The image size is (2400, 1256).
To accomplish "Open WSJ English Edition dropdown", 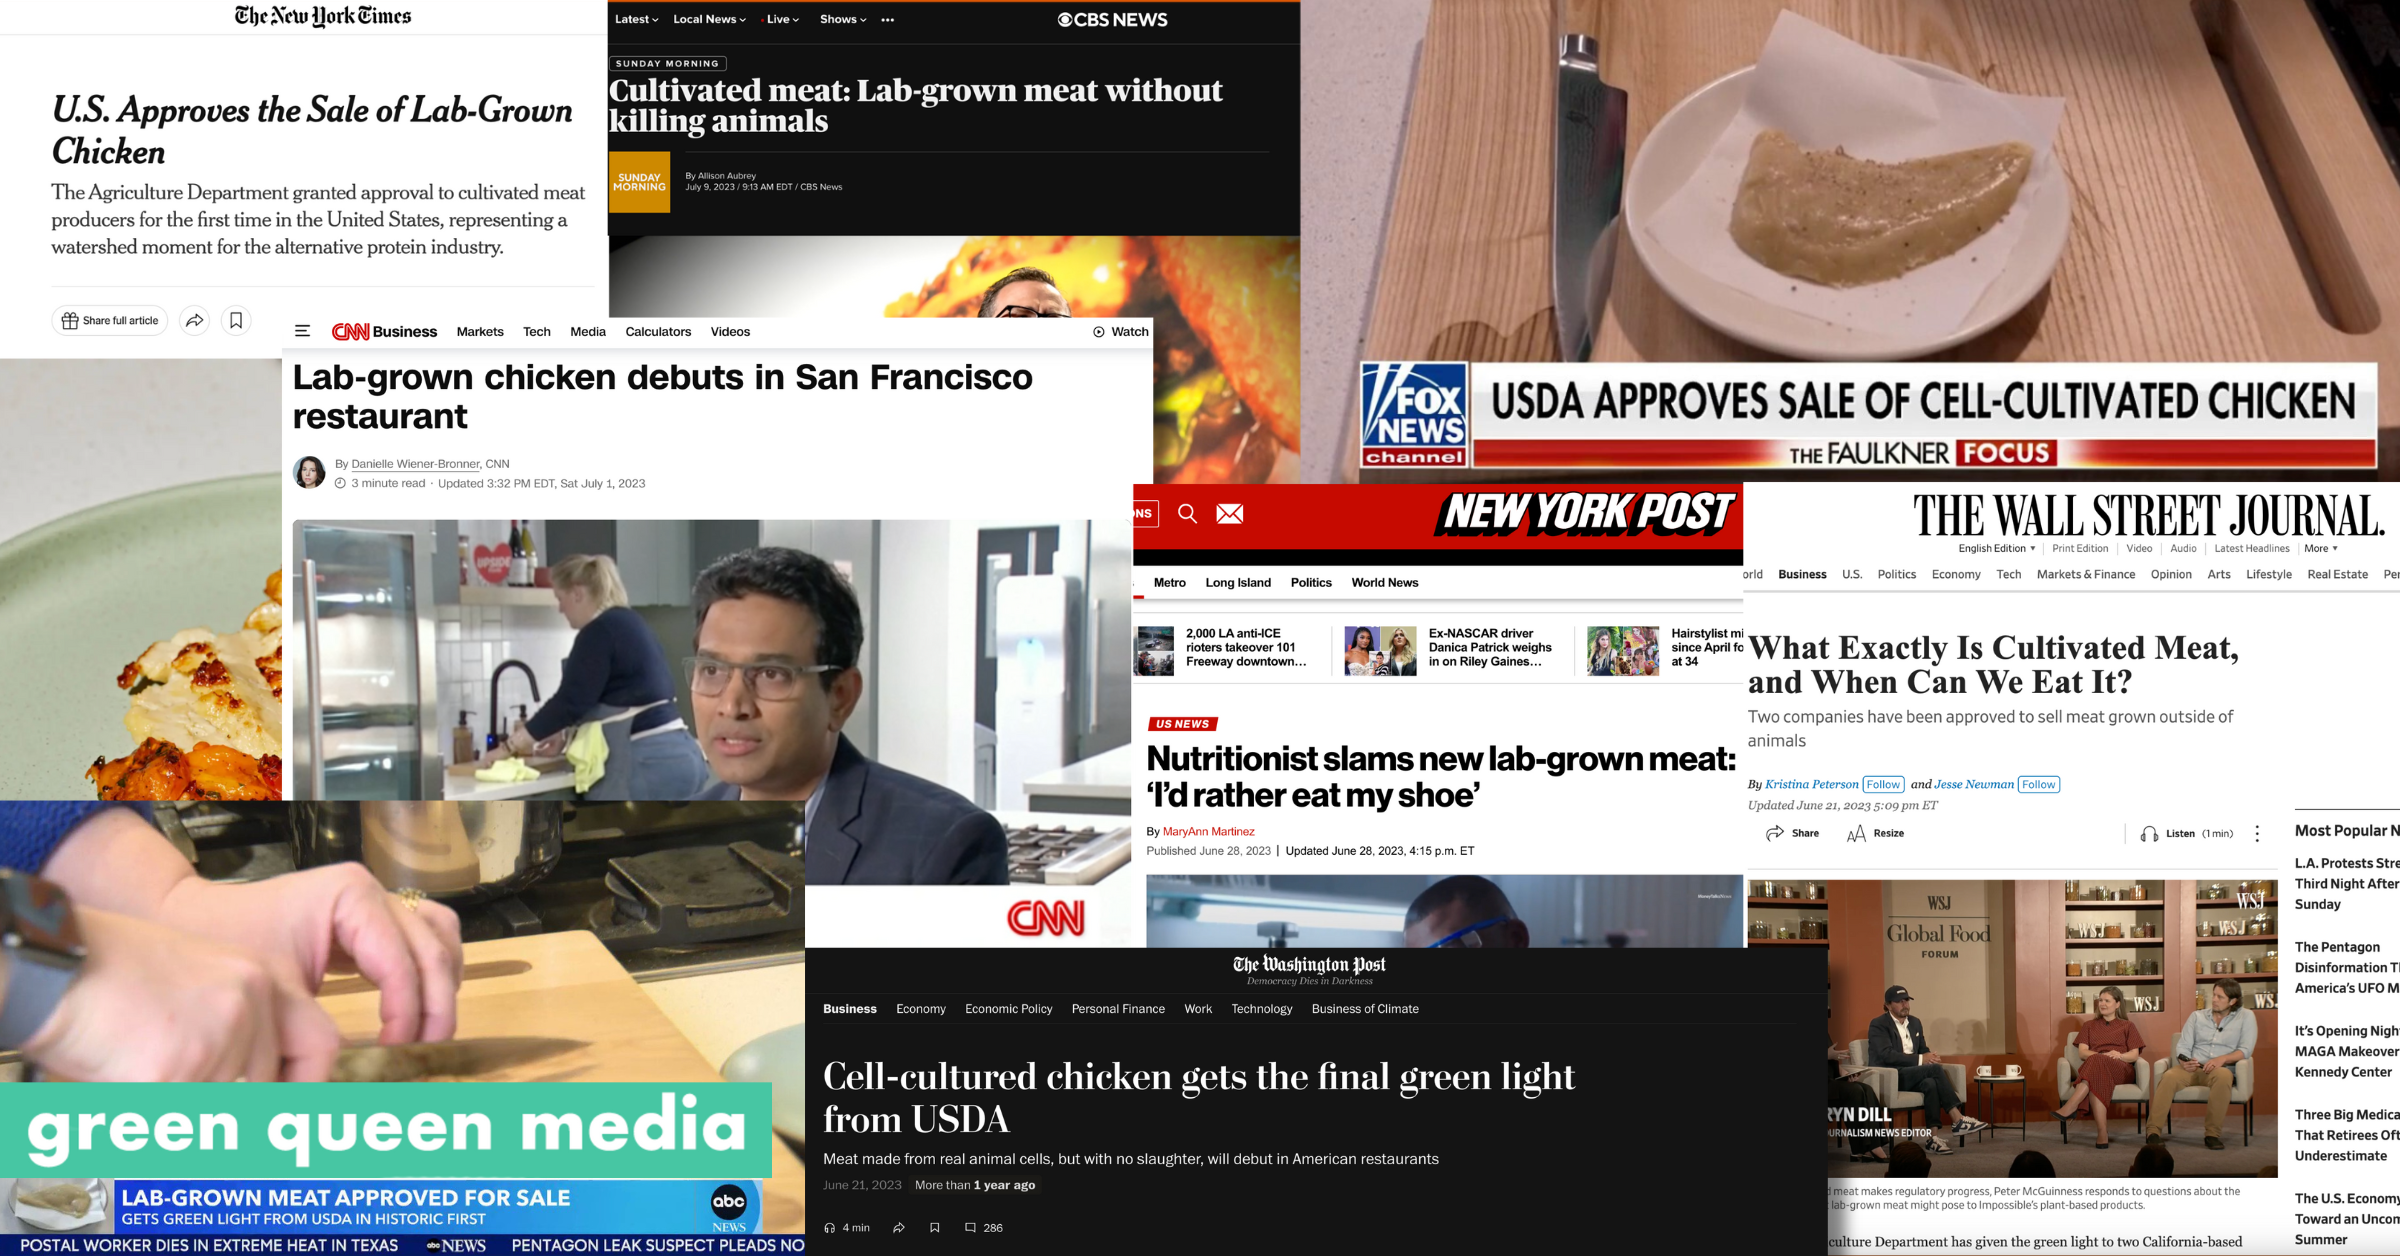I will pos(1996,548).
